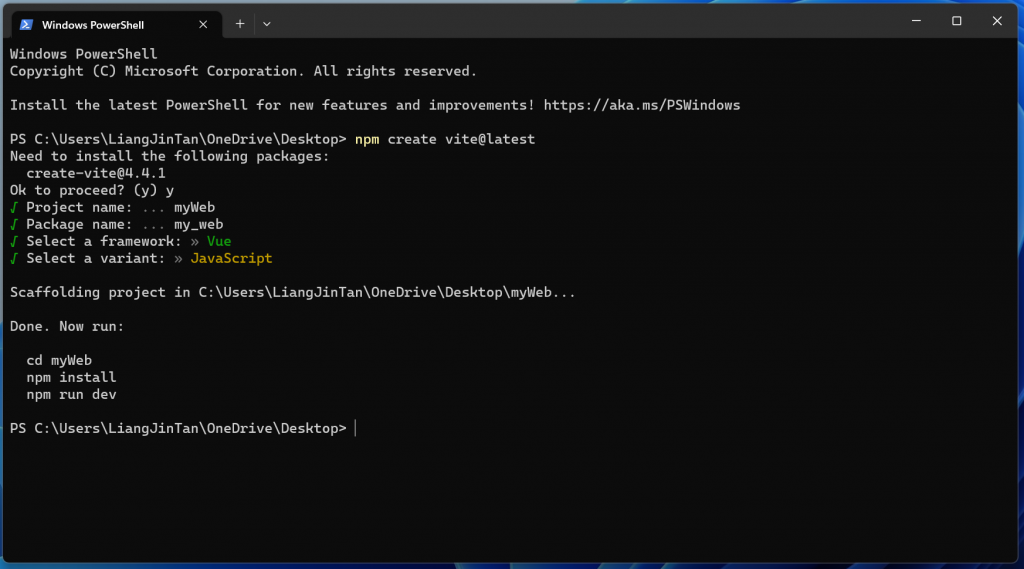The image size is (1024, 569).
Task: Click the green 'Vue' framework text
Action: point(219,241)
